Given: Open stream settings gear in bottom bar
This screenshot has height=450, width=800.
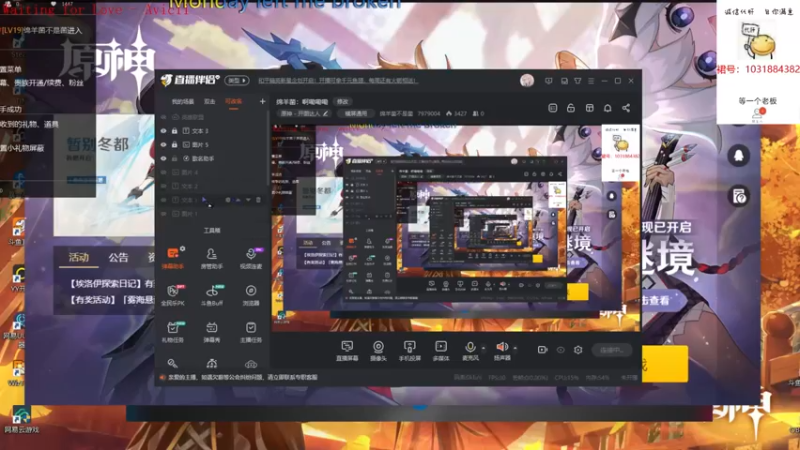Looking at the screenshot, I should point(578,349).
